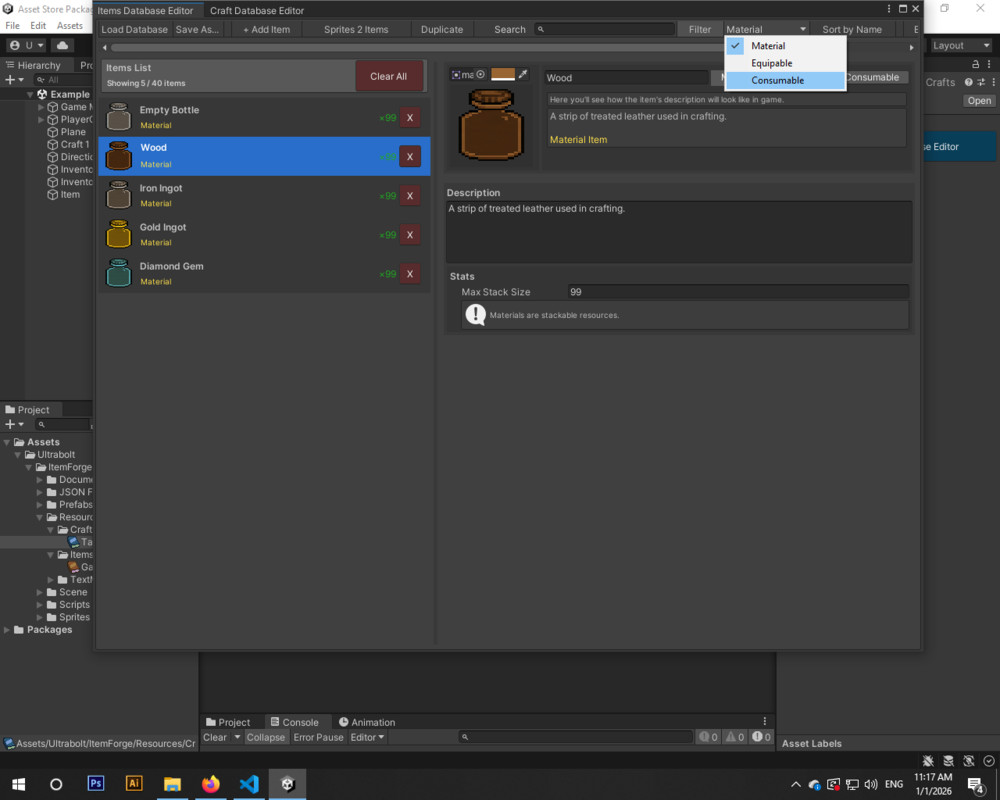Click the Clear All button in Items List
1000x800 pixels.
389,75
